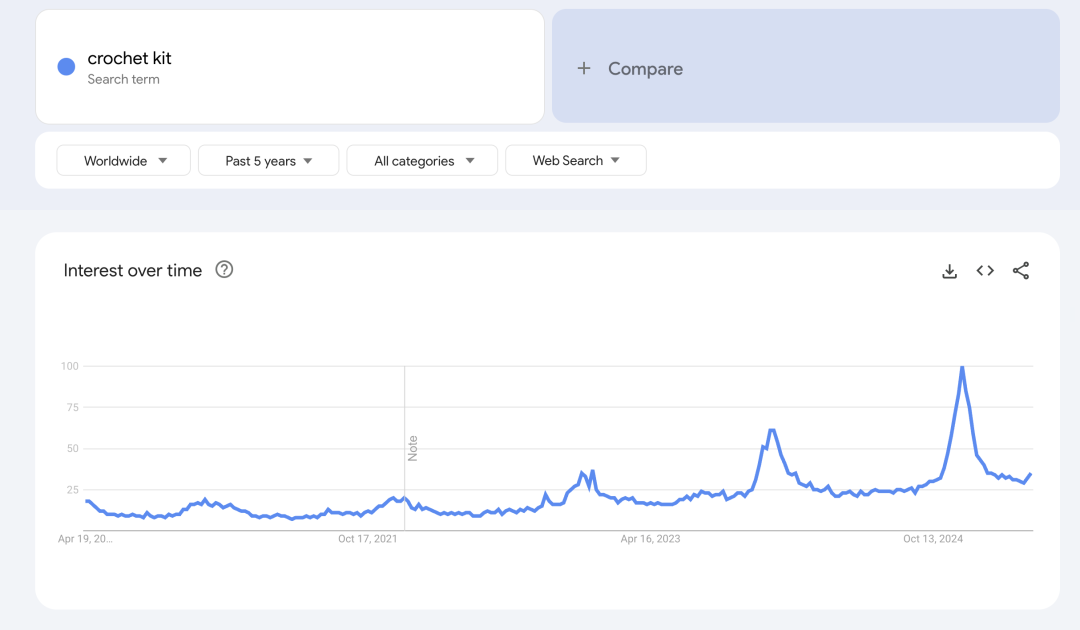Expand the Worldwide region dropdown
Image resolution: width=1080 pixels, height=630 pixels.
click(x=123, y=161)
